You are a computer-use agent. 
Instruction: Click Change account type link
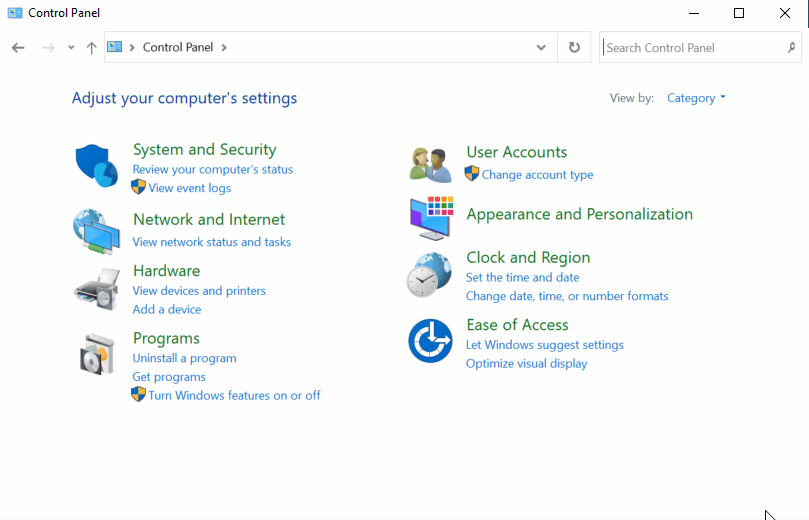(537, 175)
